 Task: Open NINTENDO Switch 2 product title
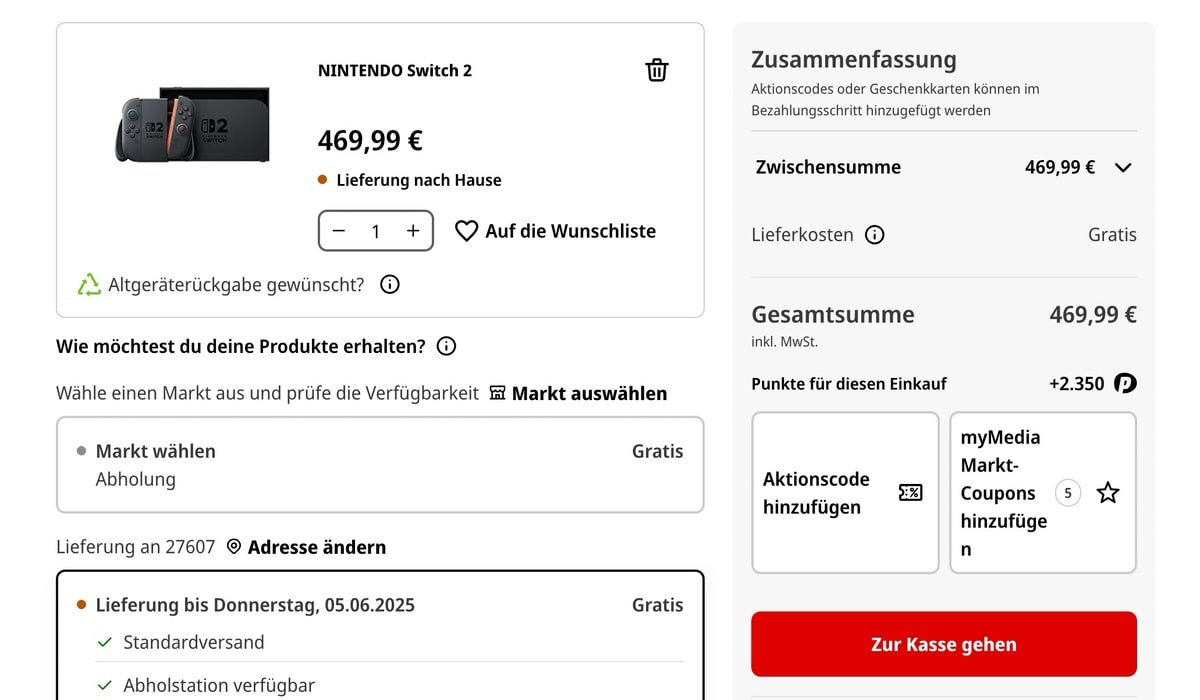coord(394,70)
